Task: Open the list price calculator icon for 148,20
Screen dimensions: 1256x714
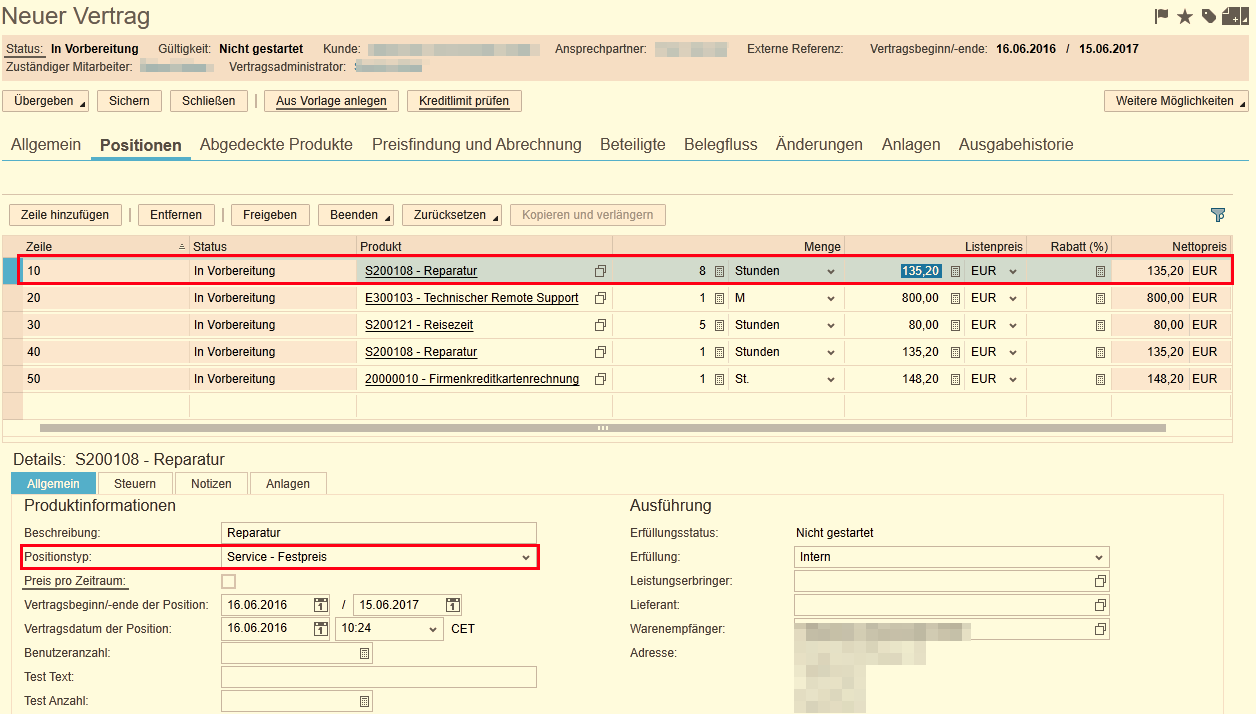Action: (955, 379)
